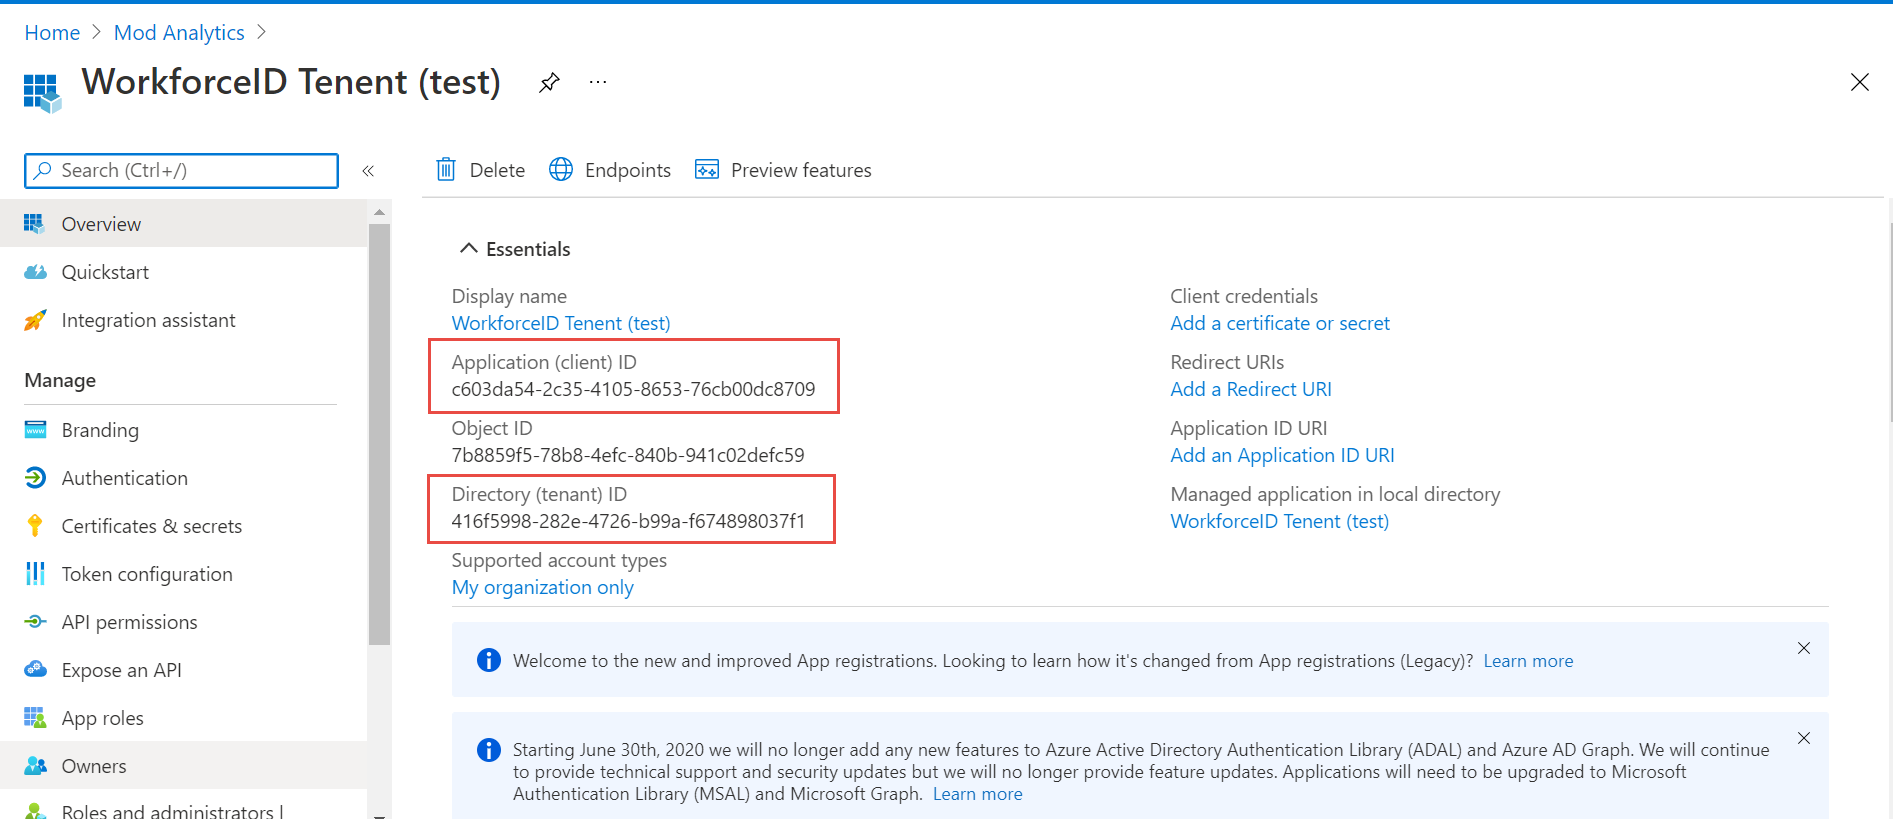Collapse the Essentials section
This screenshot has width=1893, height=819.
pos(514,249)
